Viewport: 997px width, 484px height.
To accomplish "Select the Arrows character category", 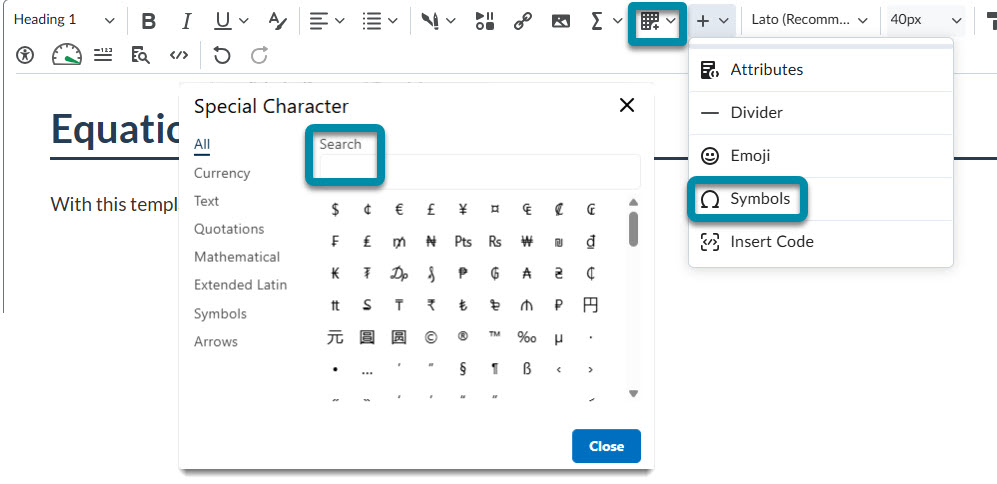I will (216, 342).
